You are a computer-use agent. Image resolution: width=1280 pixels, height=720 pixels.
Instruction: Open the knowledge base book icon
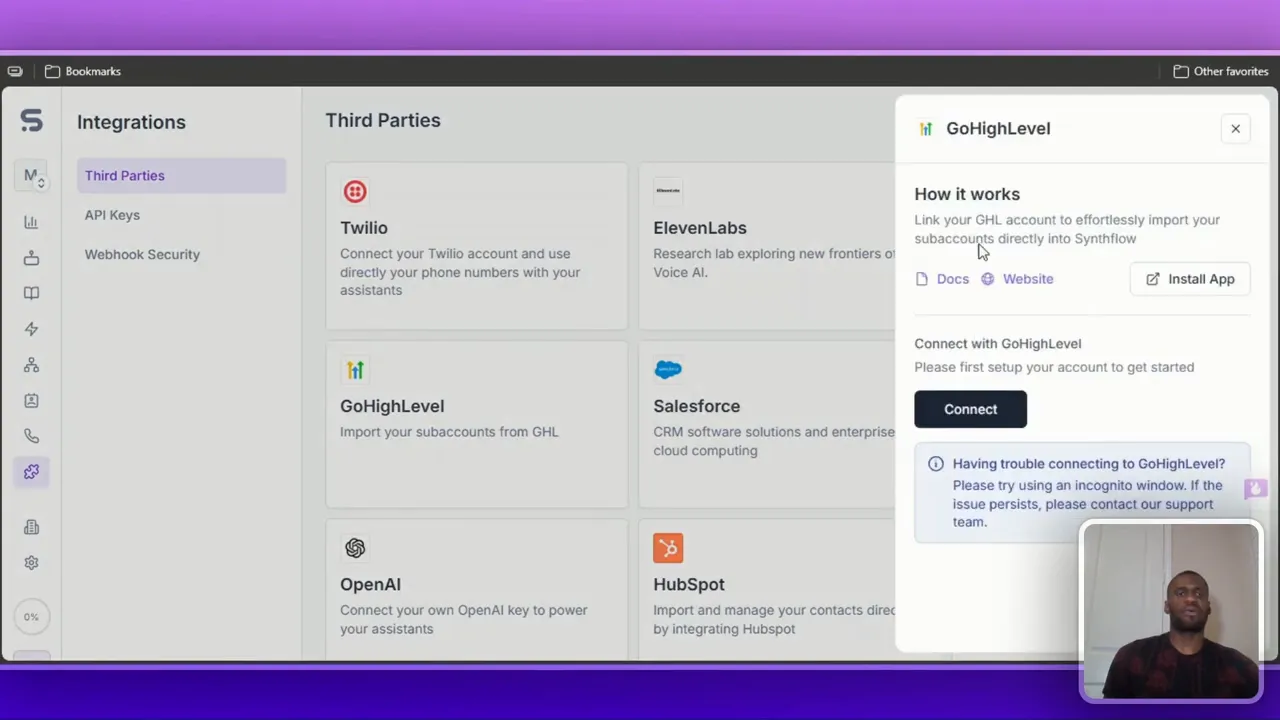[31, 293]
